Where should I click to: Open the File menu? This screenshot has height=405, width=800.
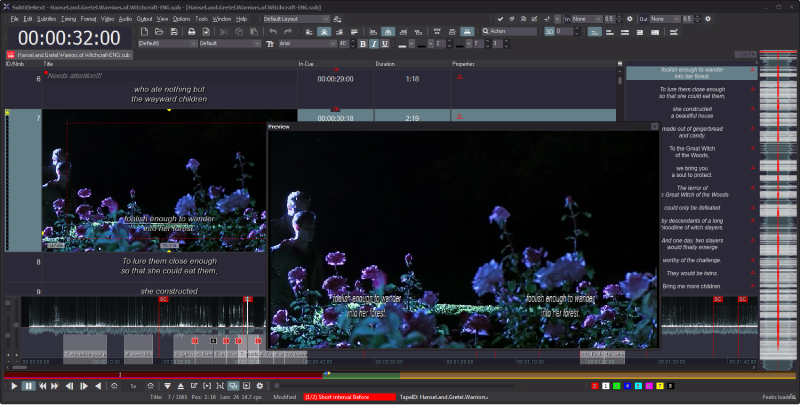[14, 19]
